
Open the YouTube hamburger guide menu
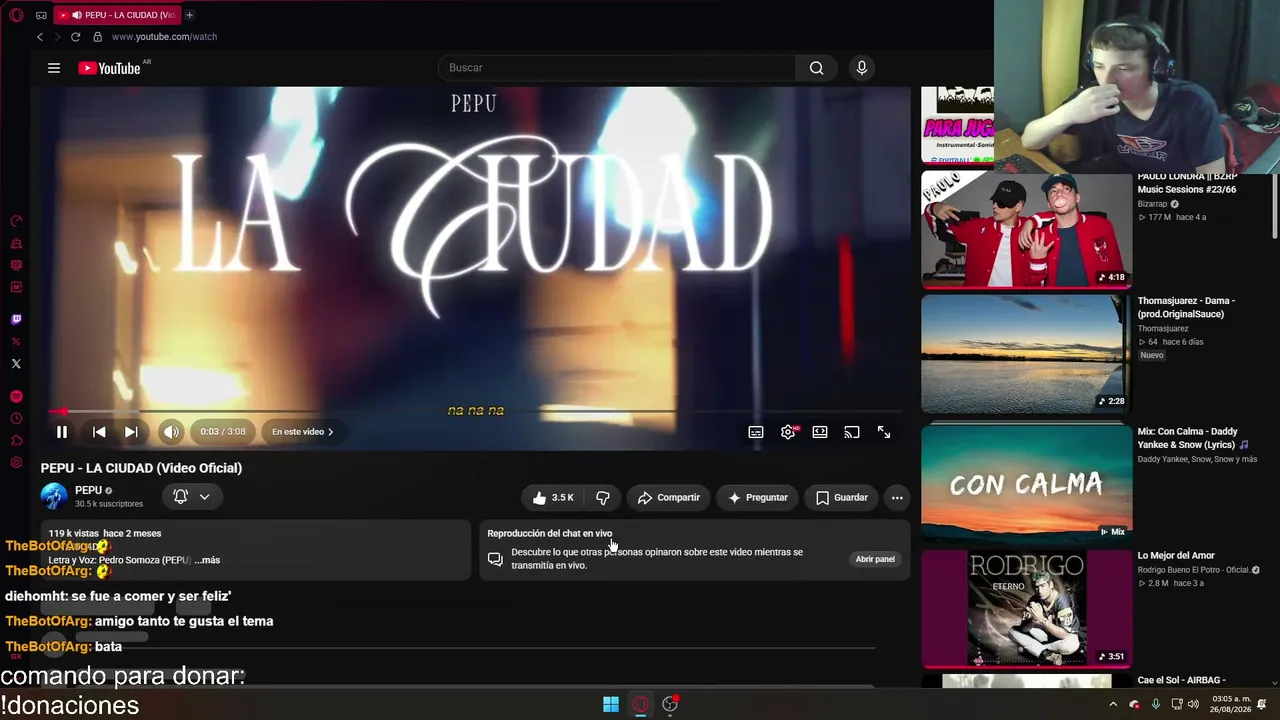(x=54, y=68)
